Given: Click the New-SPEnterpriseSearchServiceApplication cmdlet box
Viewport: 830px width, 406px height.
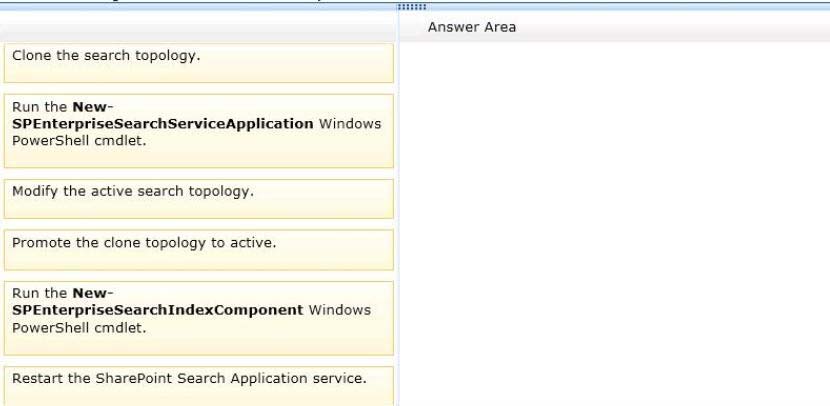Looking at the screenshot, I should 198,131.
